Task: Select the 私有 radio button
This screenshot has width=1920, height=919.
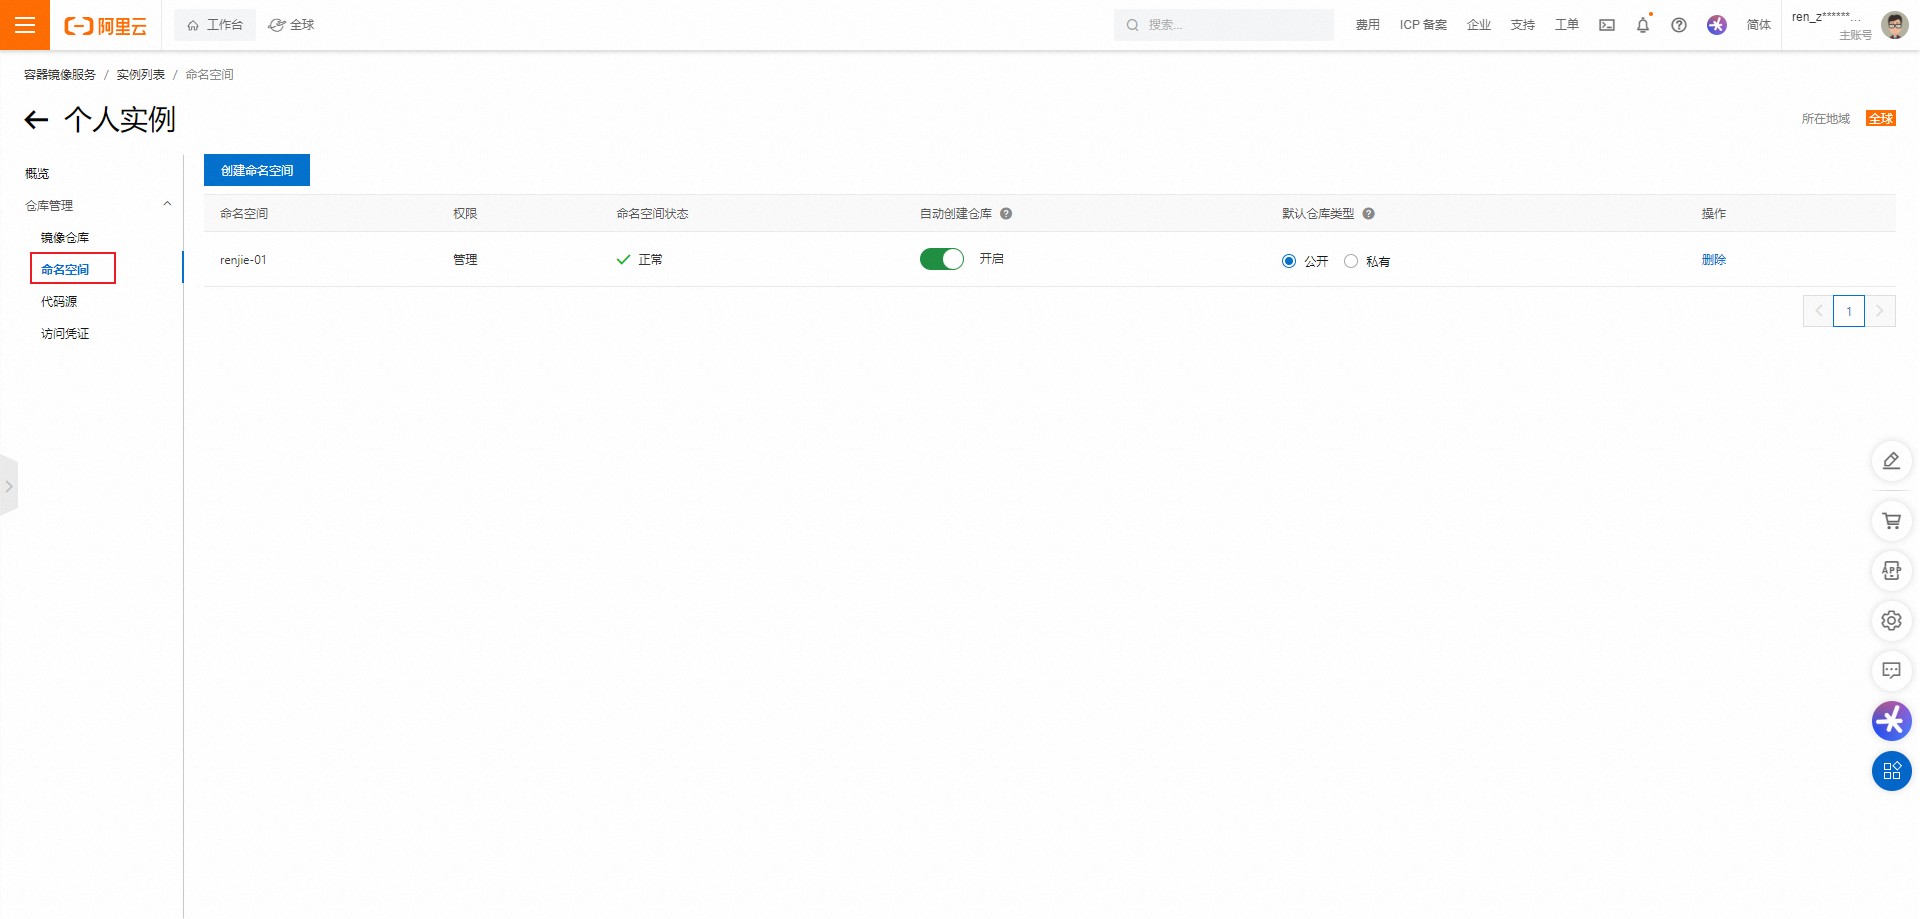Action: pos(1351,261)
